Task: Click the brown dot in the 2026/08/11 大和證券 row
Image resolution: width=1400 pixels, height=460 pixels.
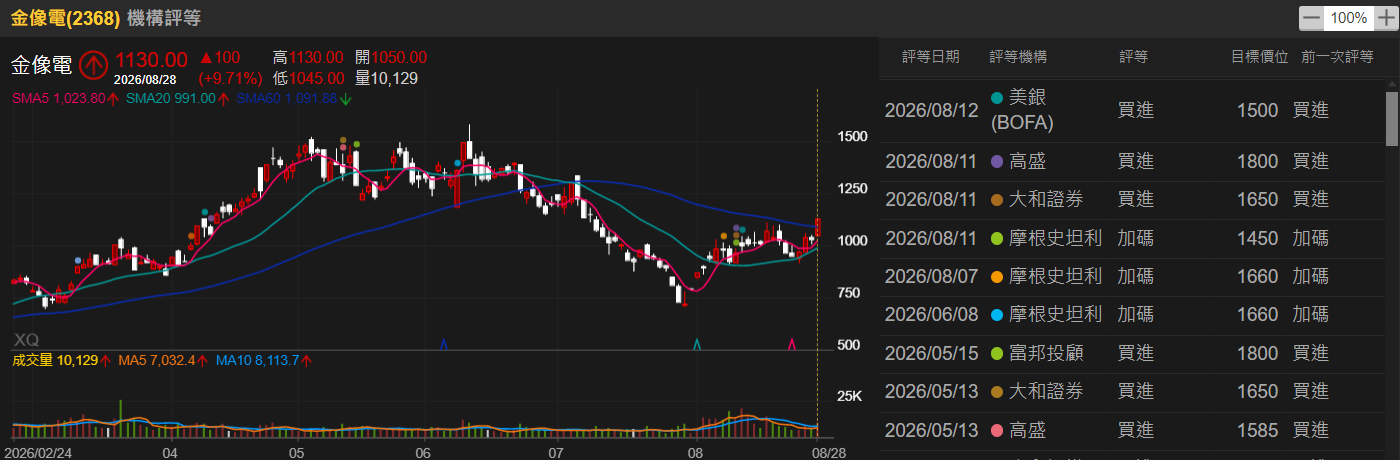Action: coord(996,200)
